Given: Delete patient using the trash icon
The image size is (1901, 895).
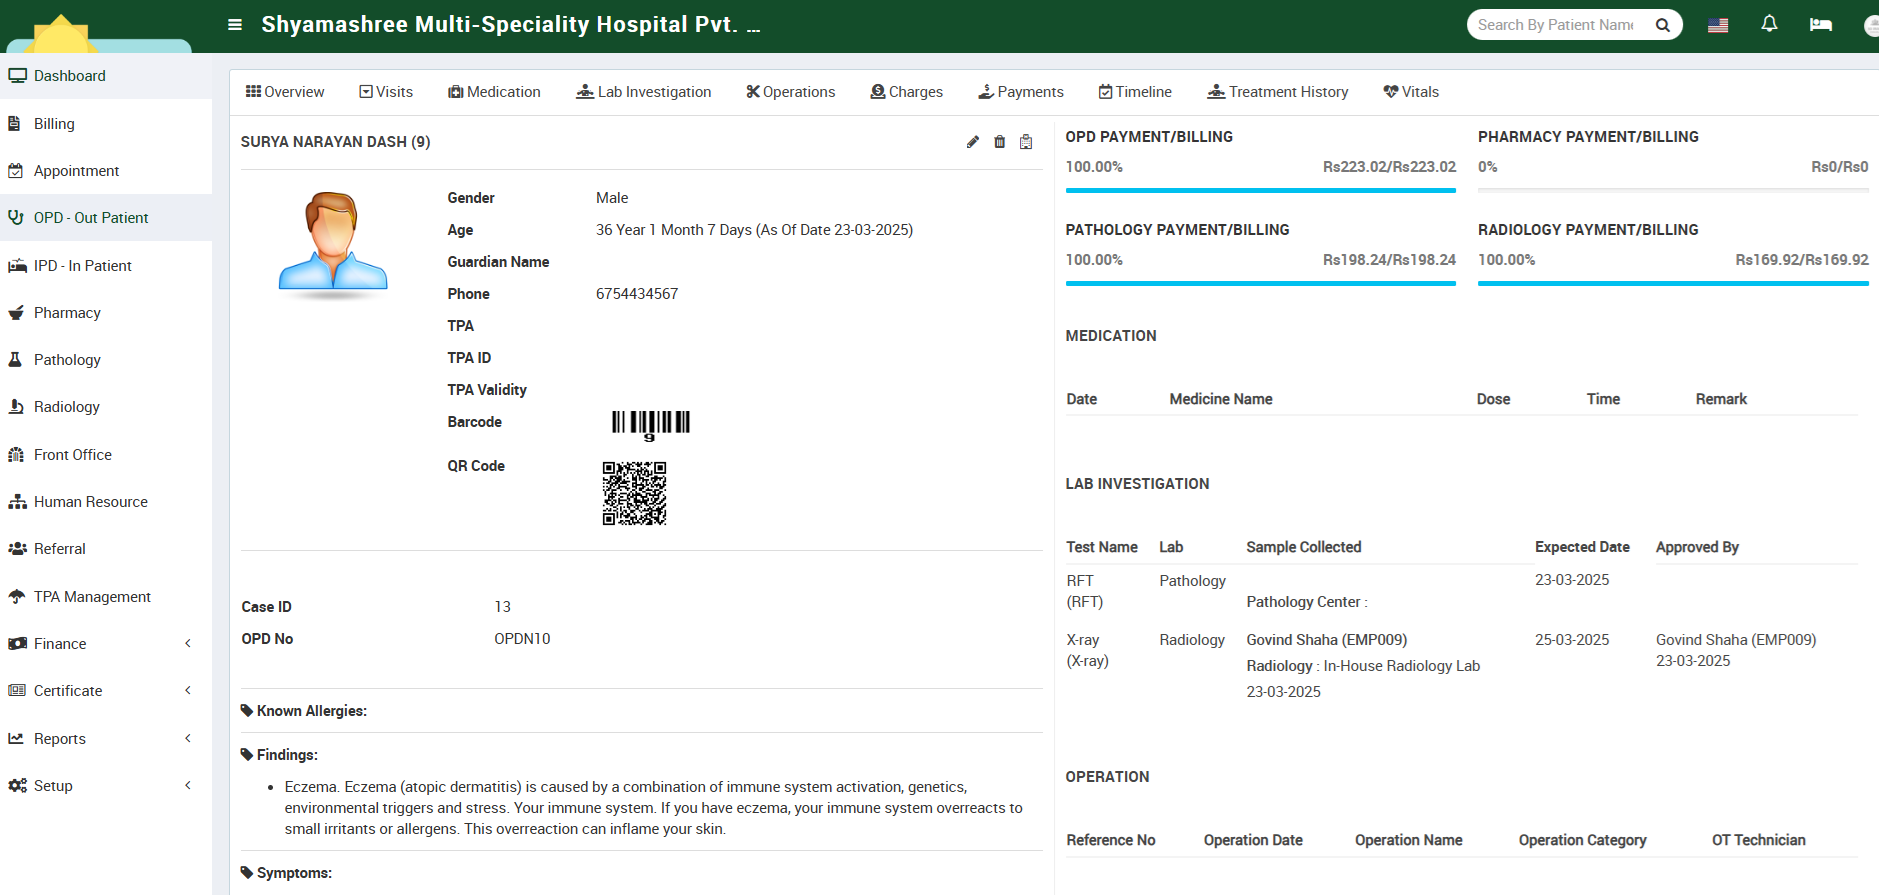Looking at the screenshot, I should click(x=999, y=142).
